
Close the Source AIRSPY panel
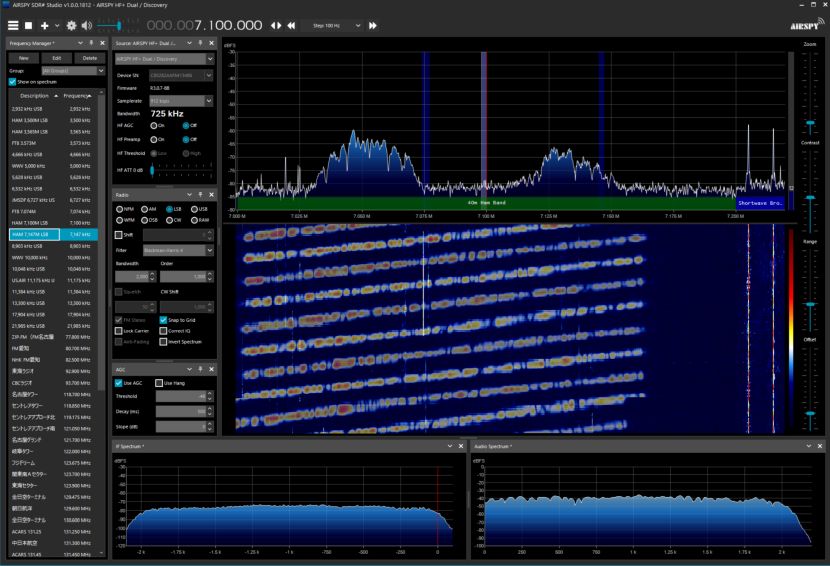211,43
